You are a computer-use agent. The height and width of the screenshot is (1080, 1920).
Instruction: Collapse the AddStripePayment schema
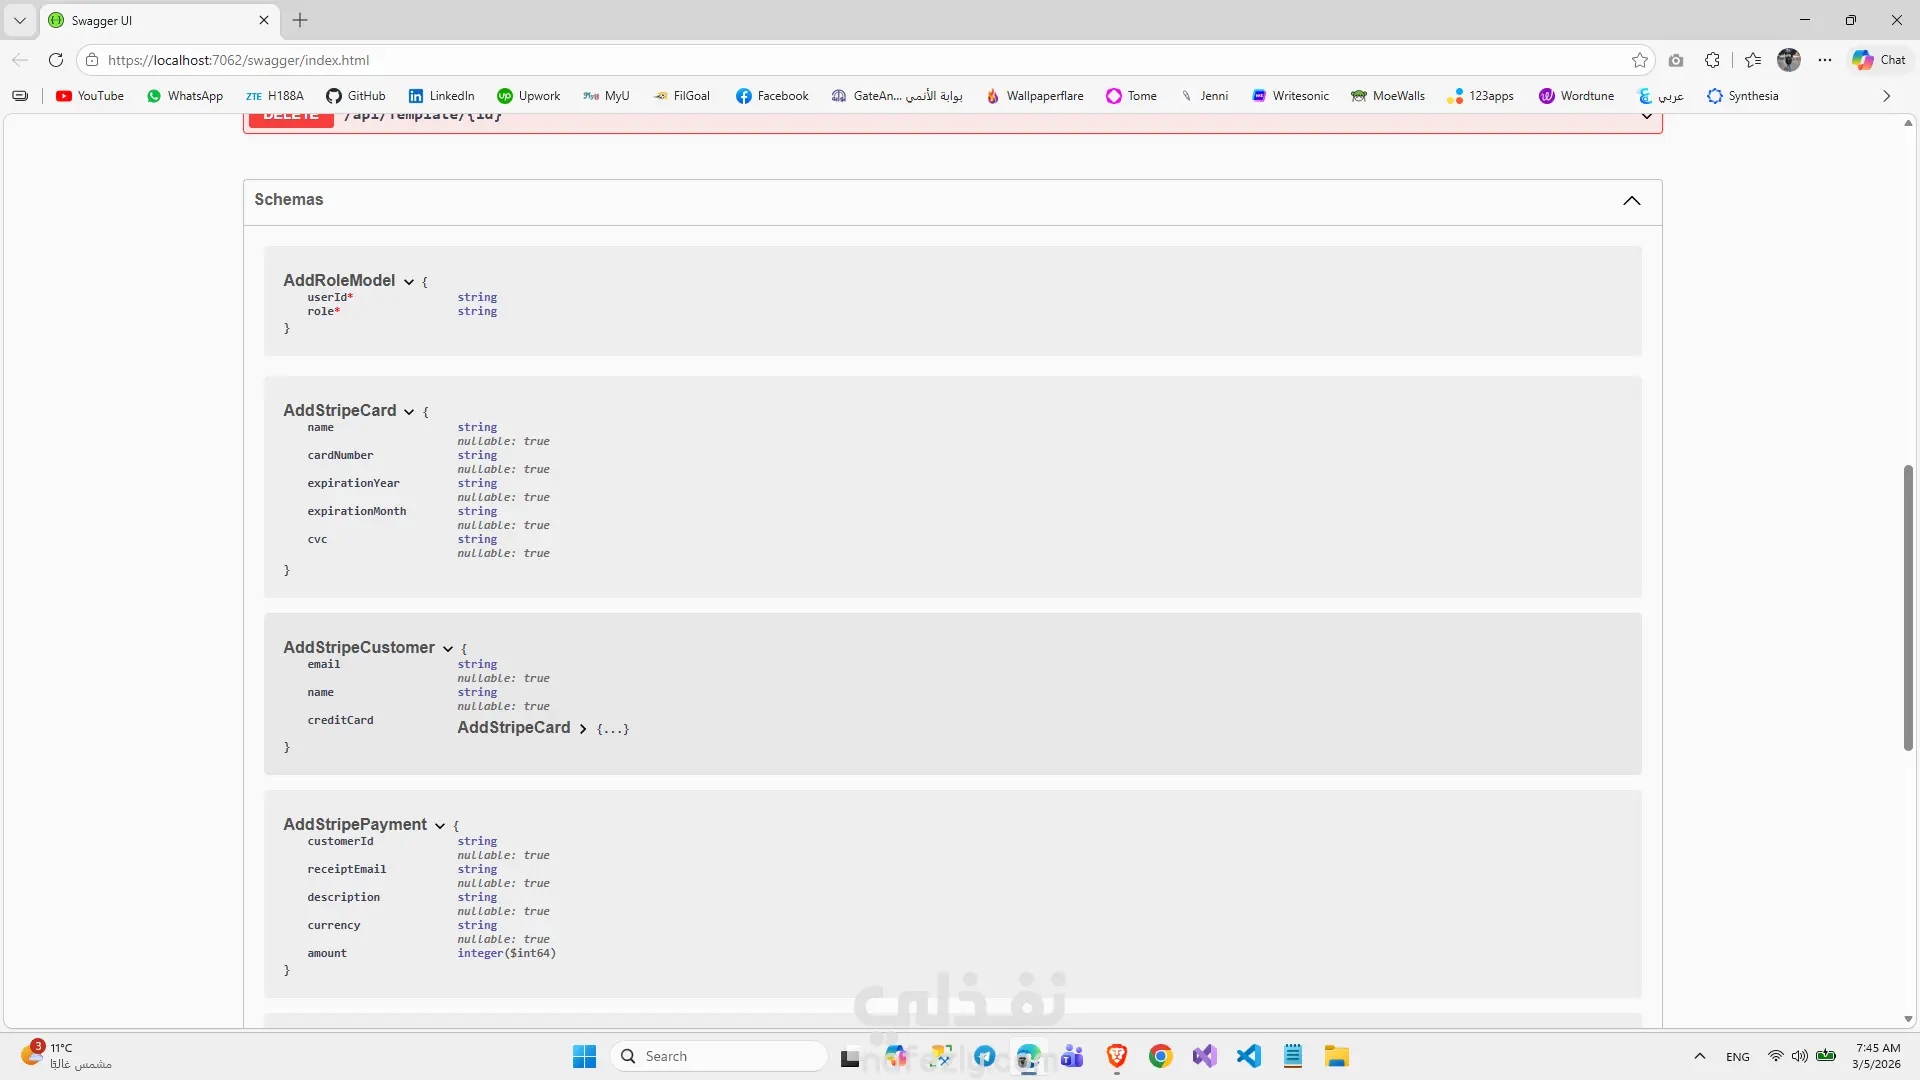439,826
